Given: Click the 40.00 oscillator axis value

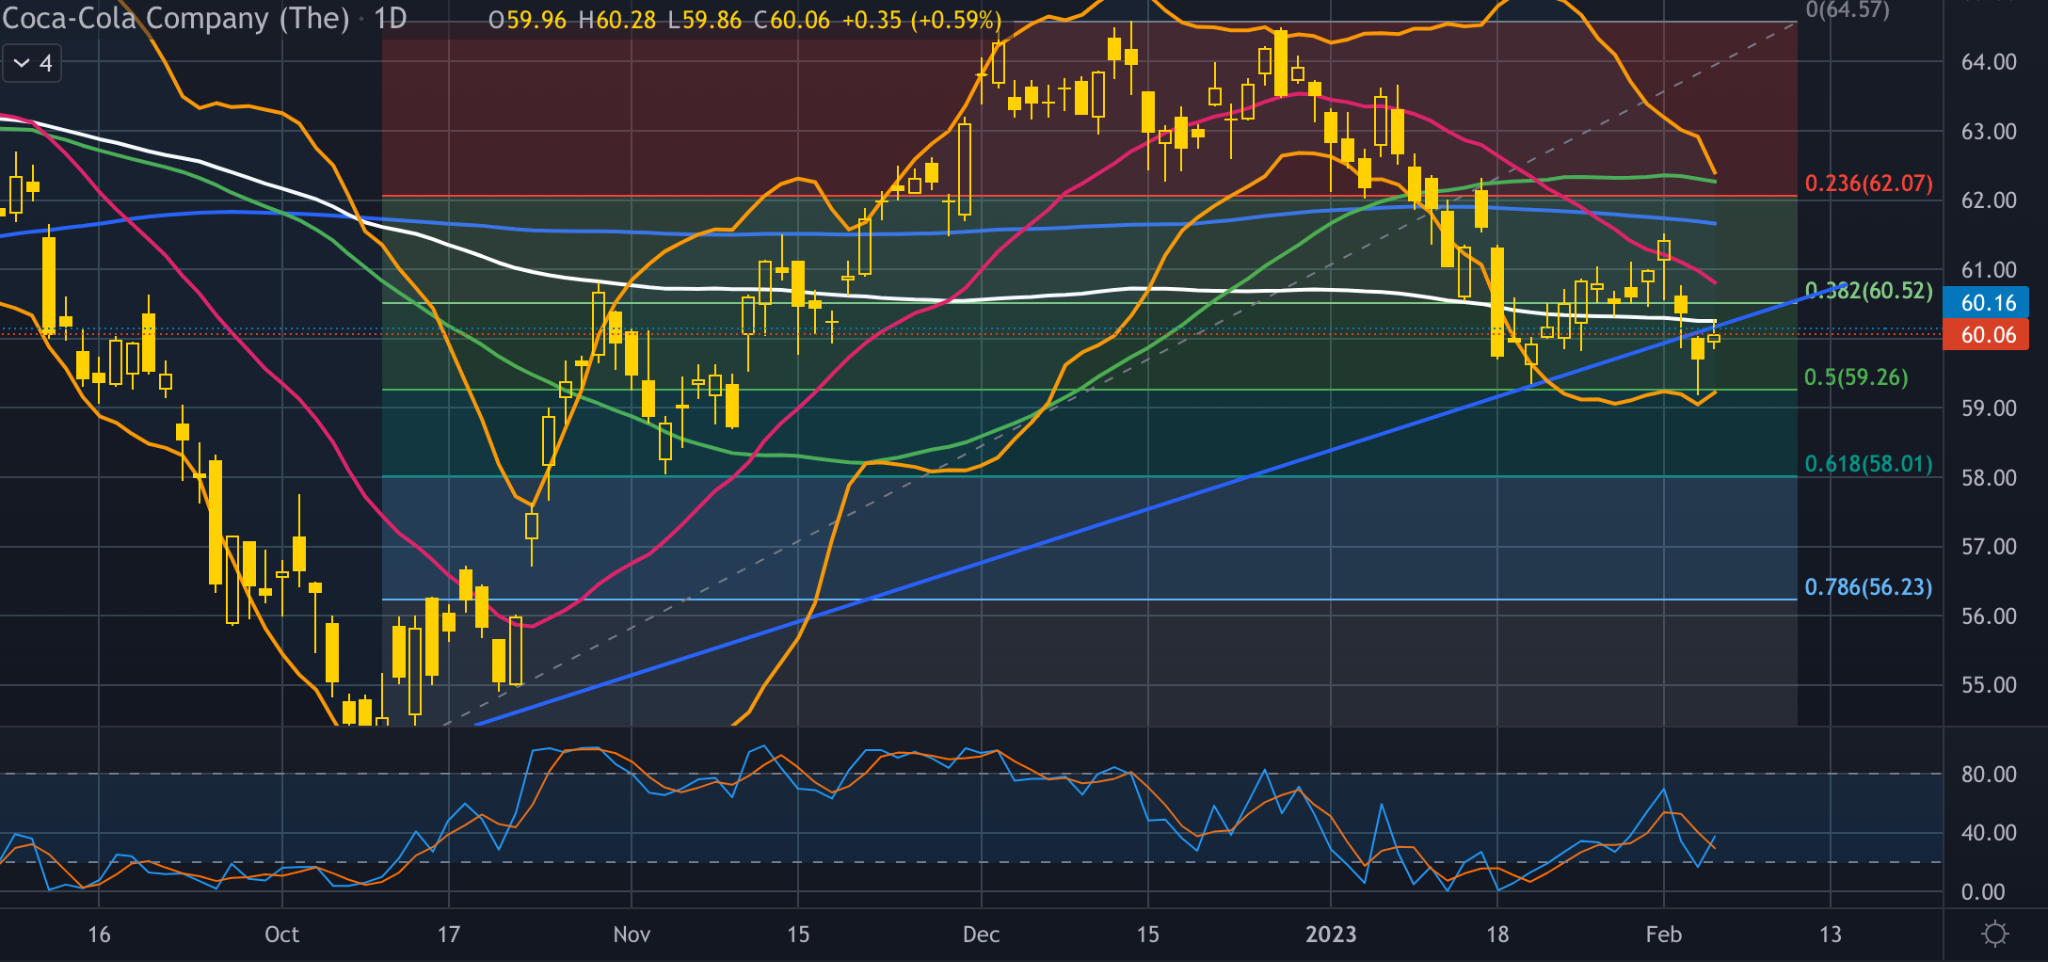Looking at the screenshot, I should tap(1988, 832).
